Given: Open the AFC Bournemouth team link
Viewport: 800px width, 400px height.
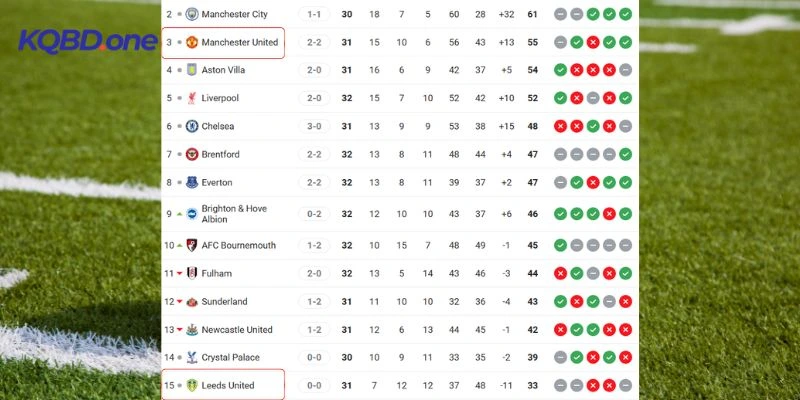Looking at the screenshot, I should point(240,245).
